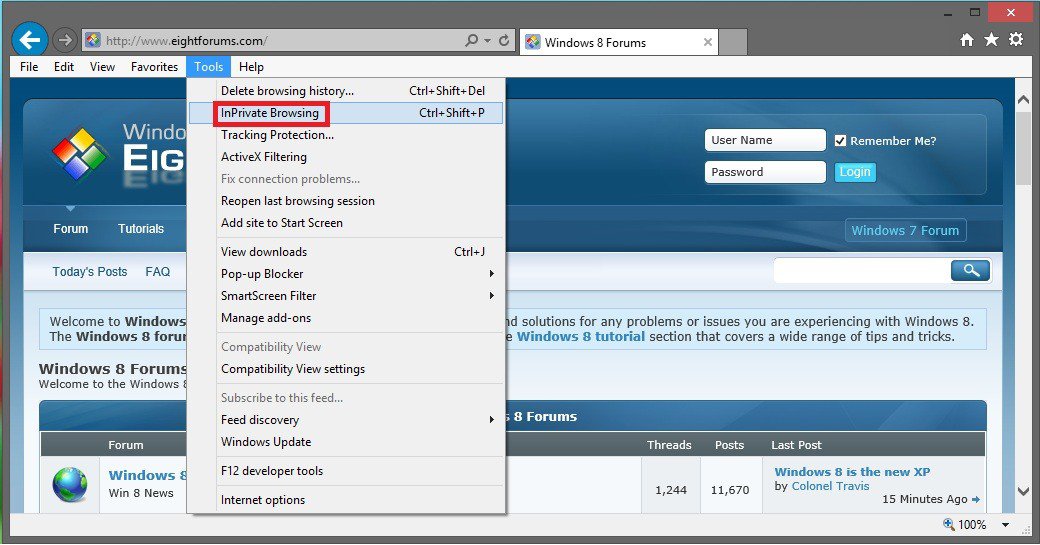
Task: Close the Windows 8 Forums tab
Action: click(708, 42)
